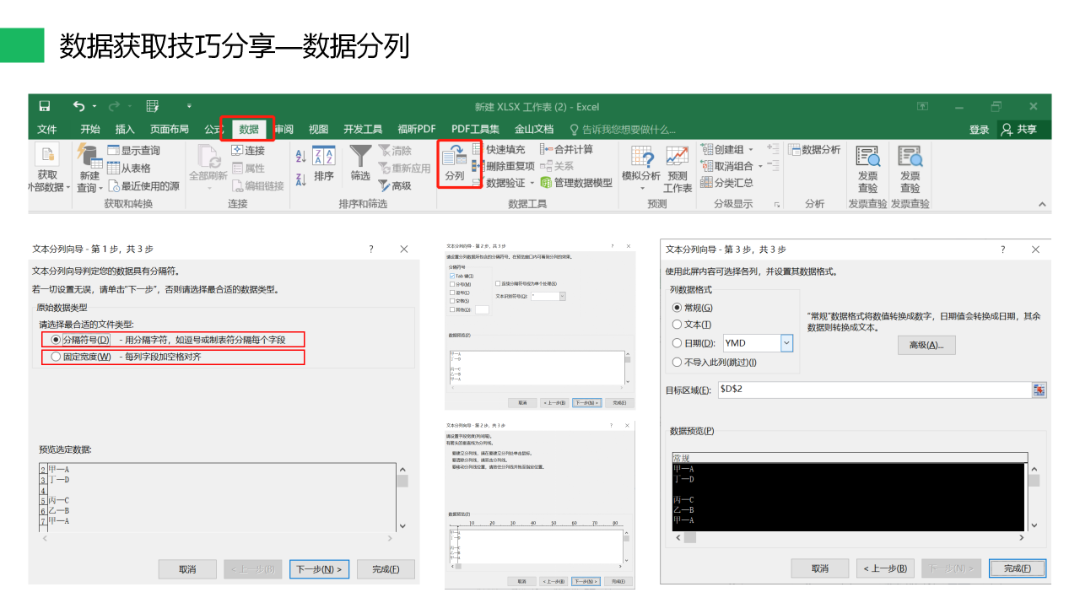Click the 排序 sort icon
Image resolution: width=1080 pixels, height=607 pixels.
pyautogui.click(x=324, y=163)
